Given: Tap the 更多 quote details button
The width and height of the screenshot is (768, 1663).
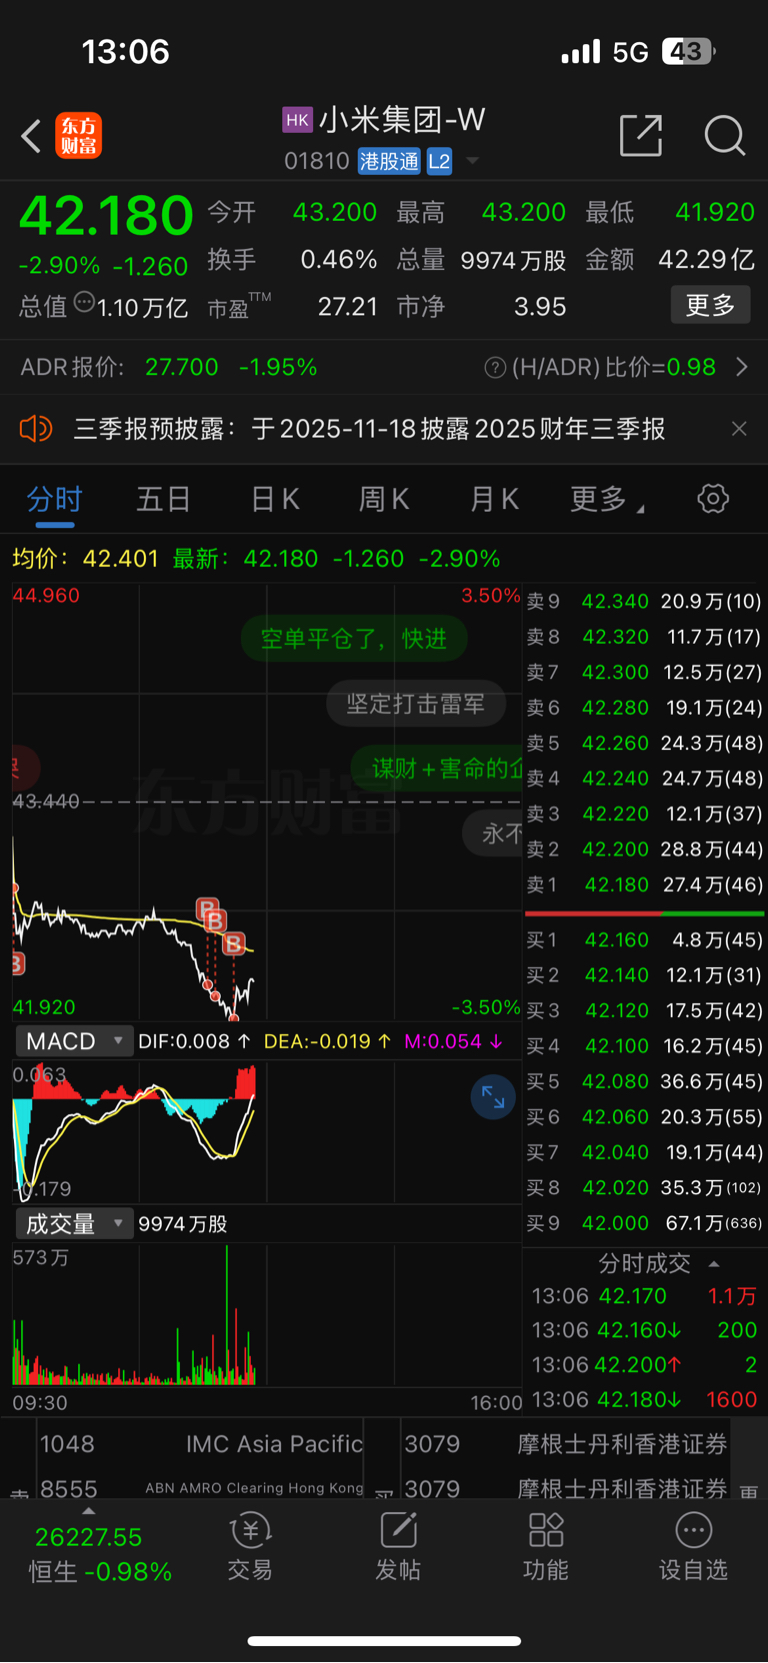Looking at the screenshot, I should (x=710, y=305).
